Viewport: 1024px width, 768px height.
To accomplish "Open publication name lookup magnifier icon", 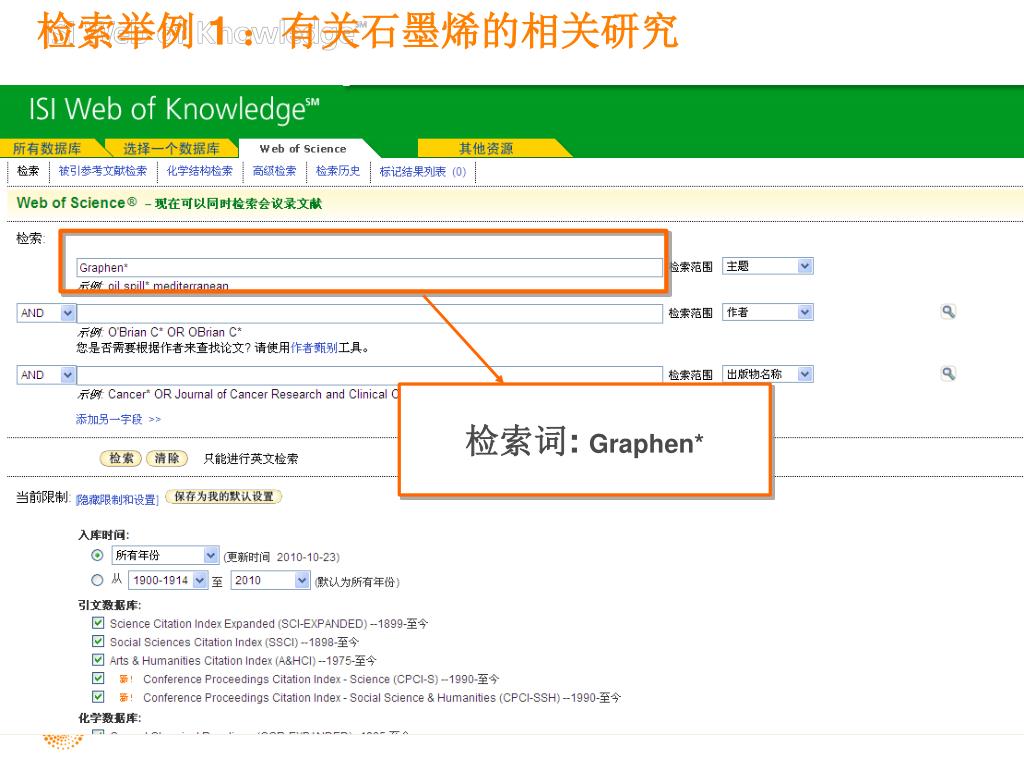I will [948, 374].
